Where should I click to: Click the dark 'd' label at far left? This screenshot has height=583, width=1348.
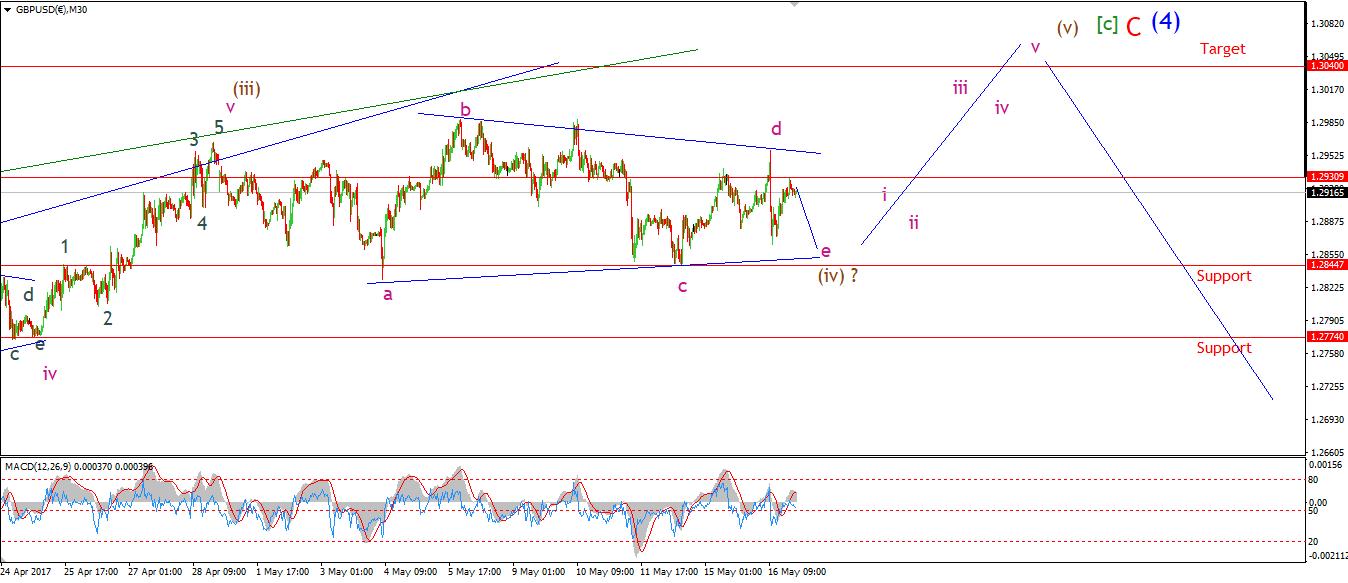tap(29, 294)
